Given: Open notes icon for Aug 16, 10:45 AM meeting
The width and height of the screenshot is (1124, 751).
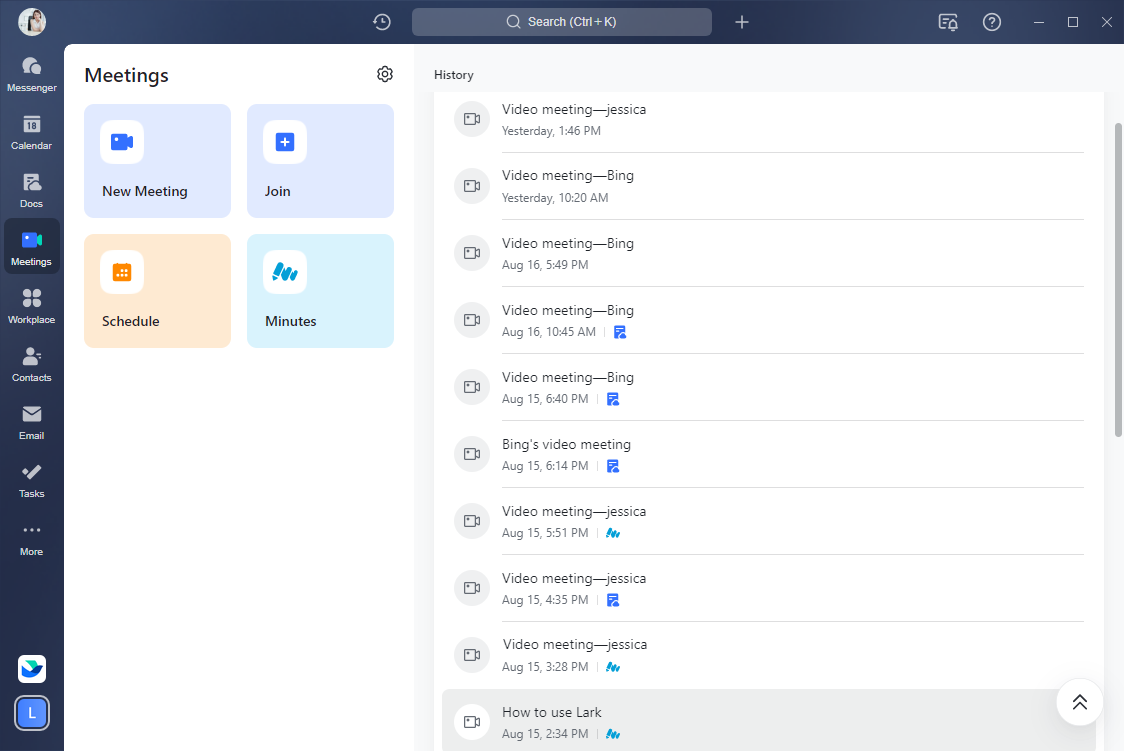Looking at the screenshot, I should 620,332.
